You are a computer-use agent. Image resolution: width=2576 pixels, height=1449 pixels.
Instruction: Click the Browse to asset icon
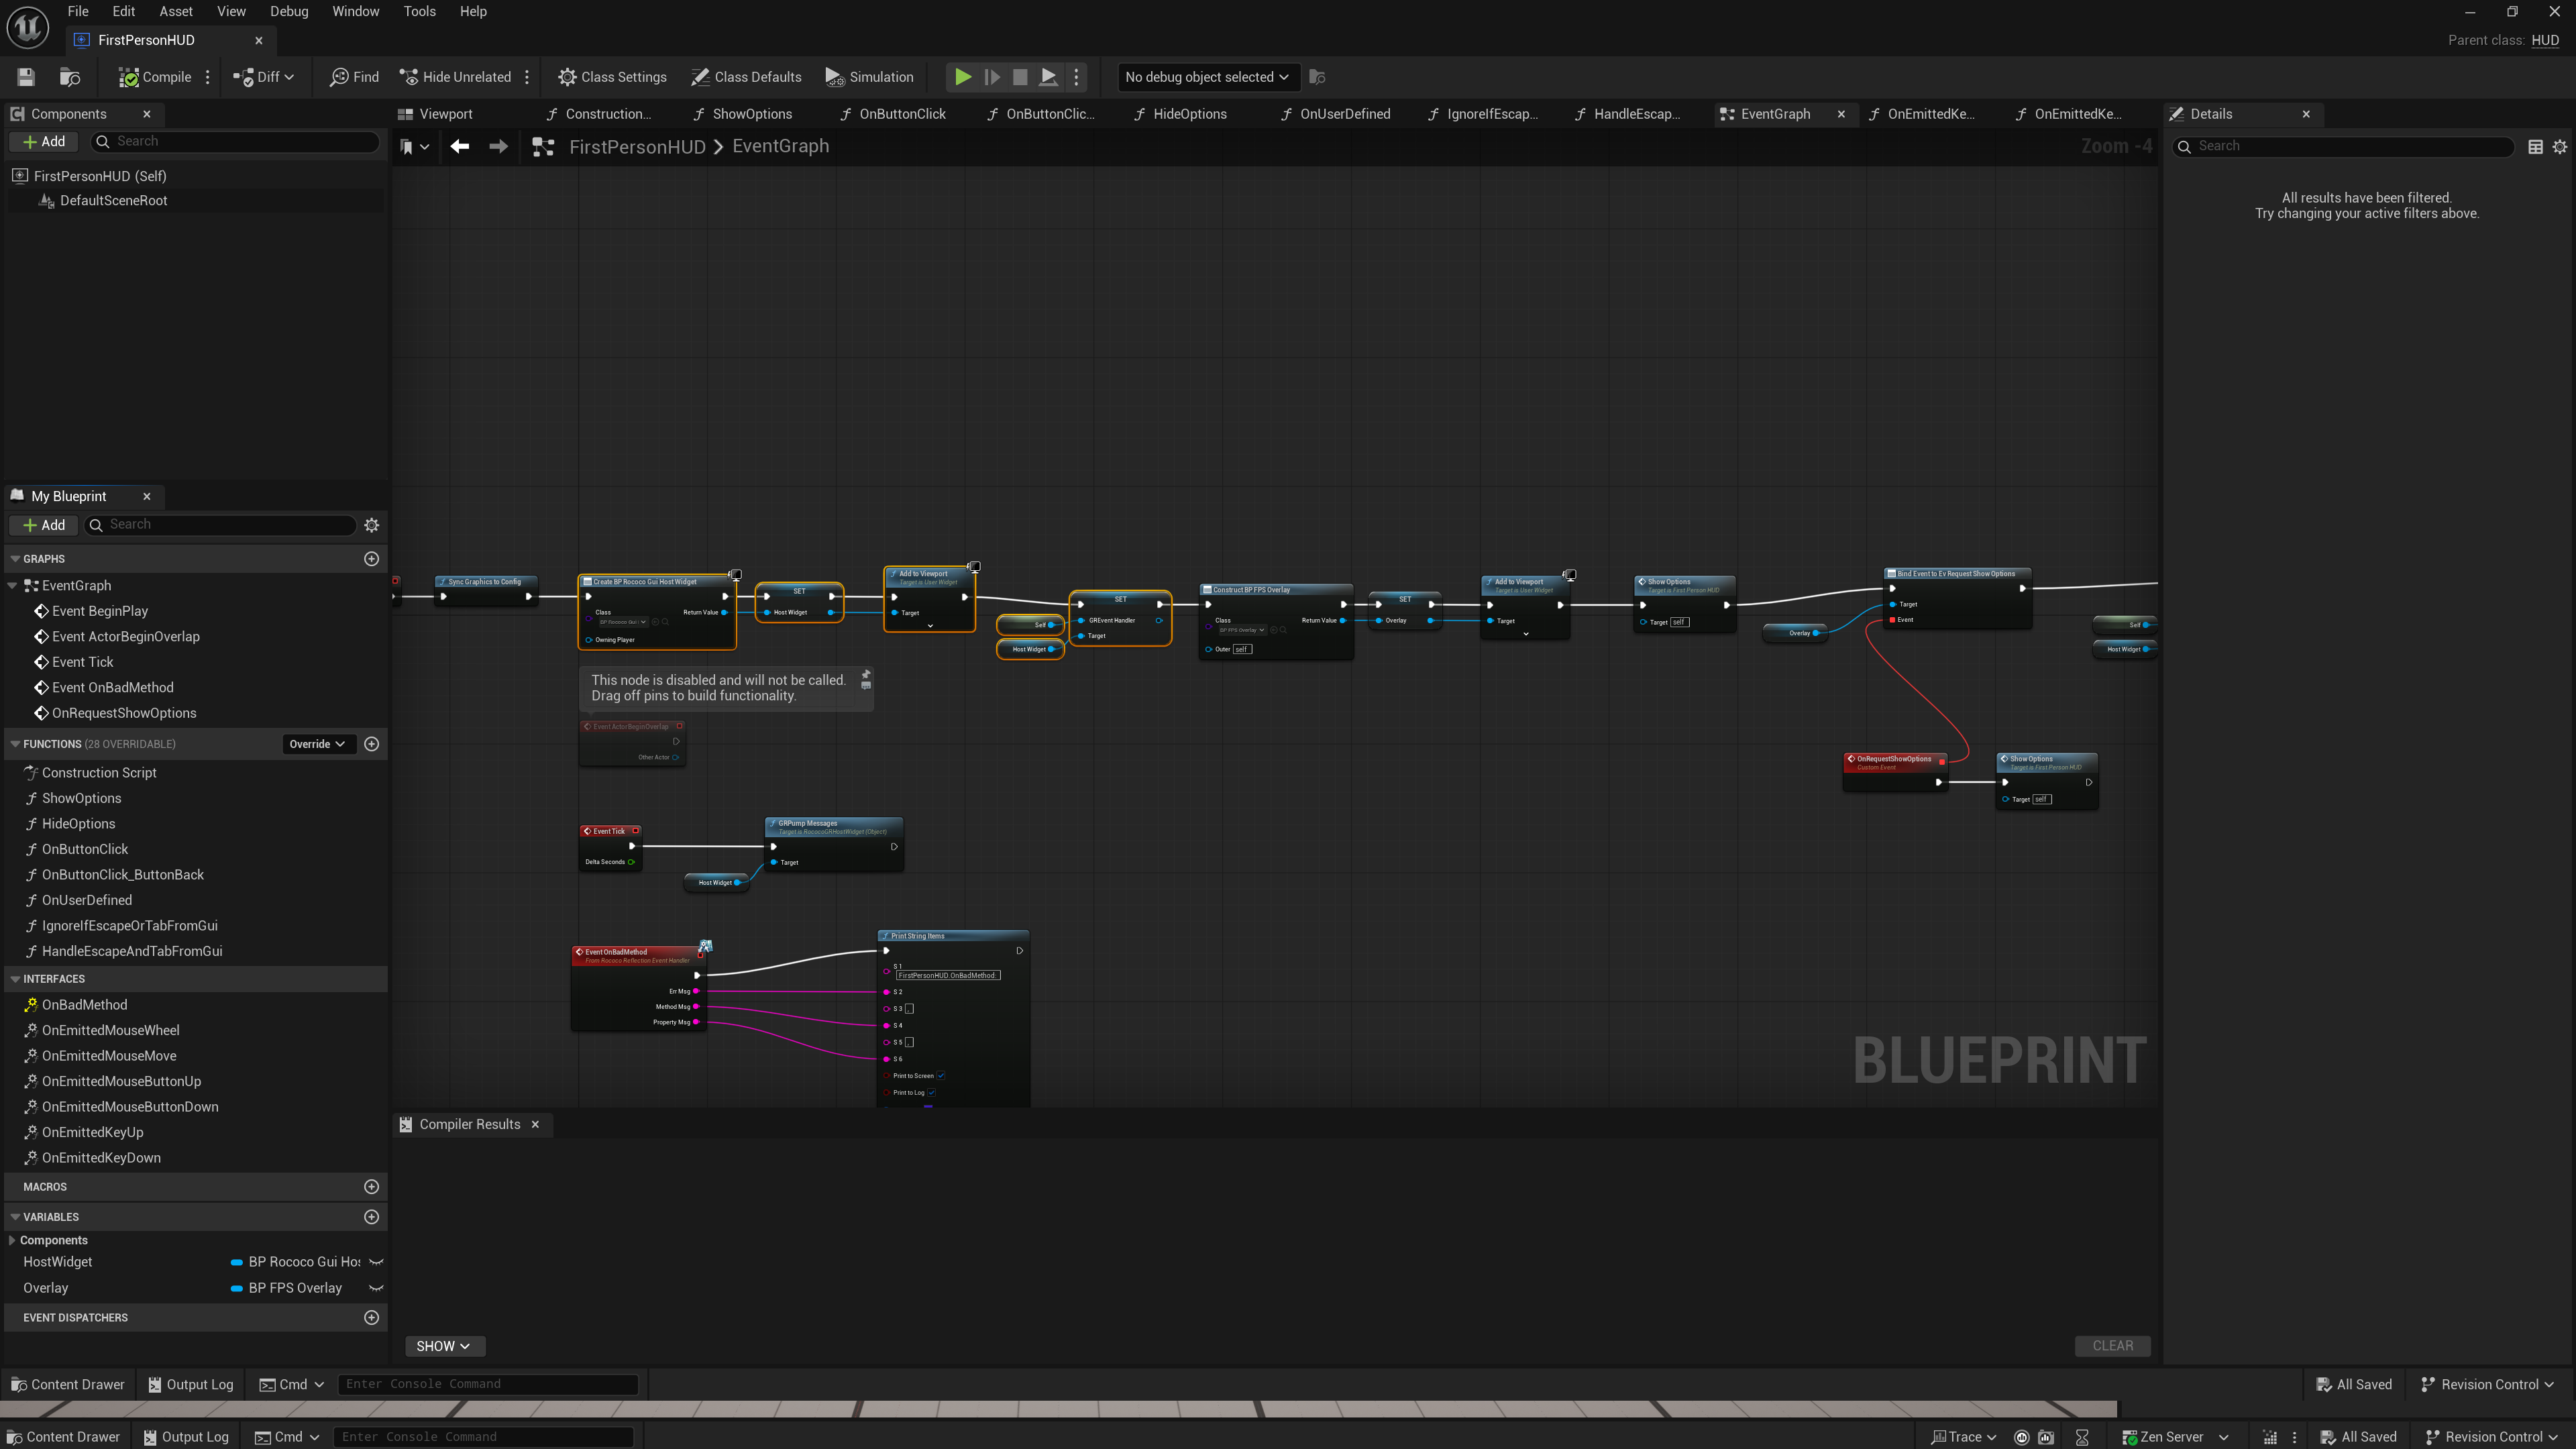point(70,77)
